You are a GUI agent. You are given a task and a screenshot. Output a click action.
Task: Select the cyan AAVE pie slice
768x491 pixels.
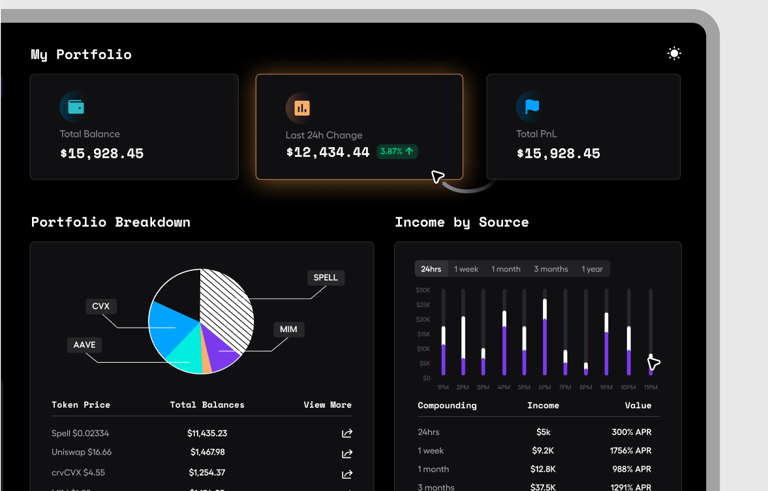click(188, 354)
